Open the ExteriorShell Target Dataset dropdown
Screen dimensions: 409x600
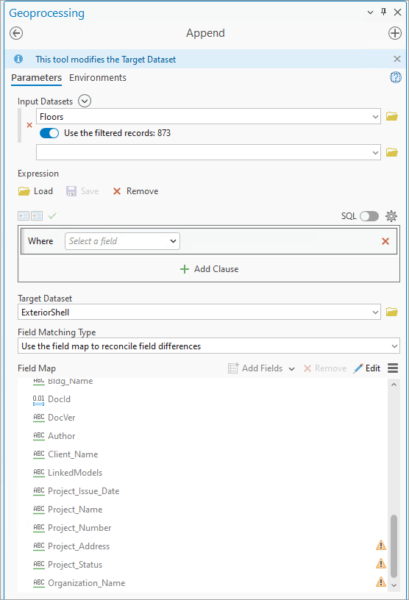199,312
